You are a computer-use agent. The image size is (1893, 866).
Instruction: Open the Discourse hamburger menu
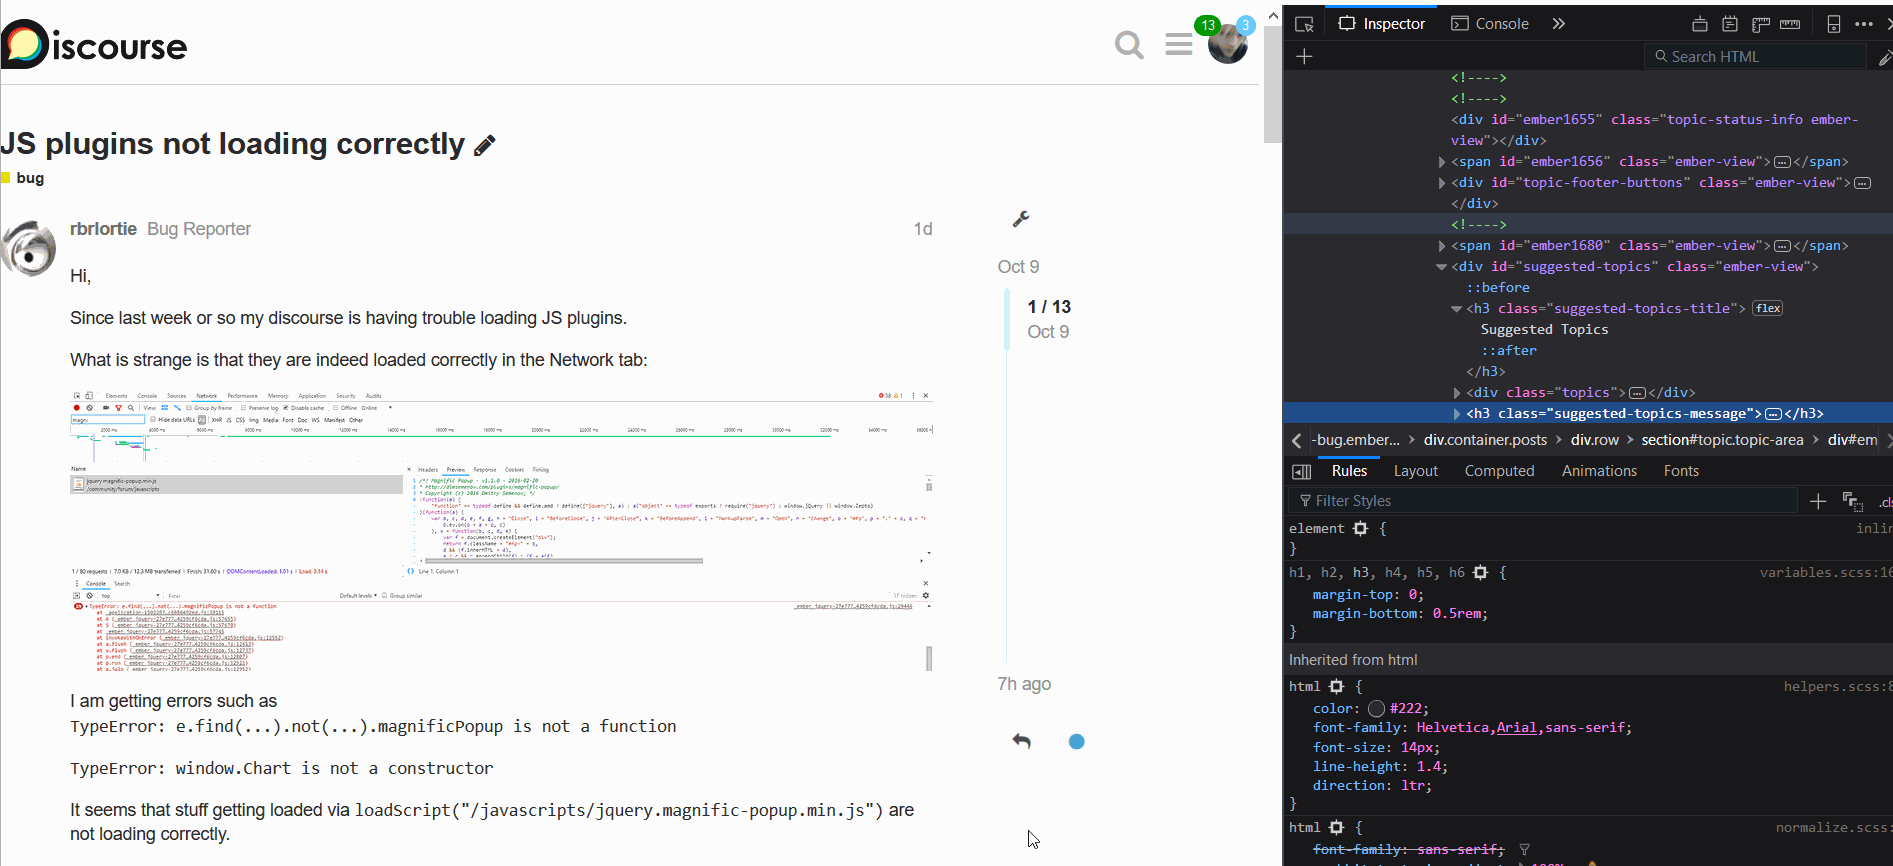pos(1178,45)
